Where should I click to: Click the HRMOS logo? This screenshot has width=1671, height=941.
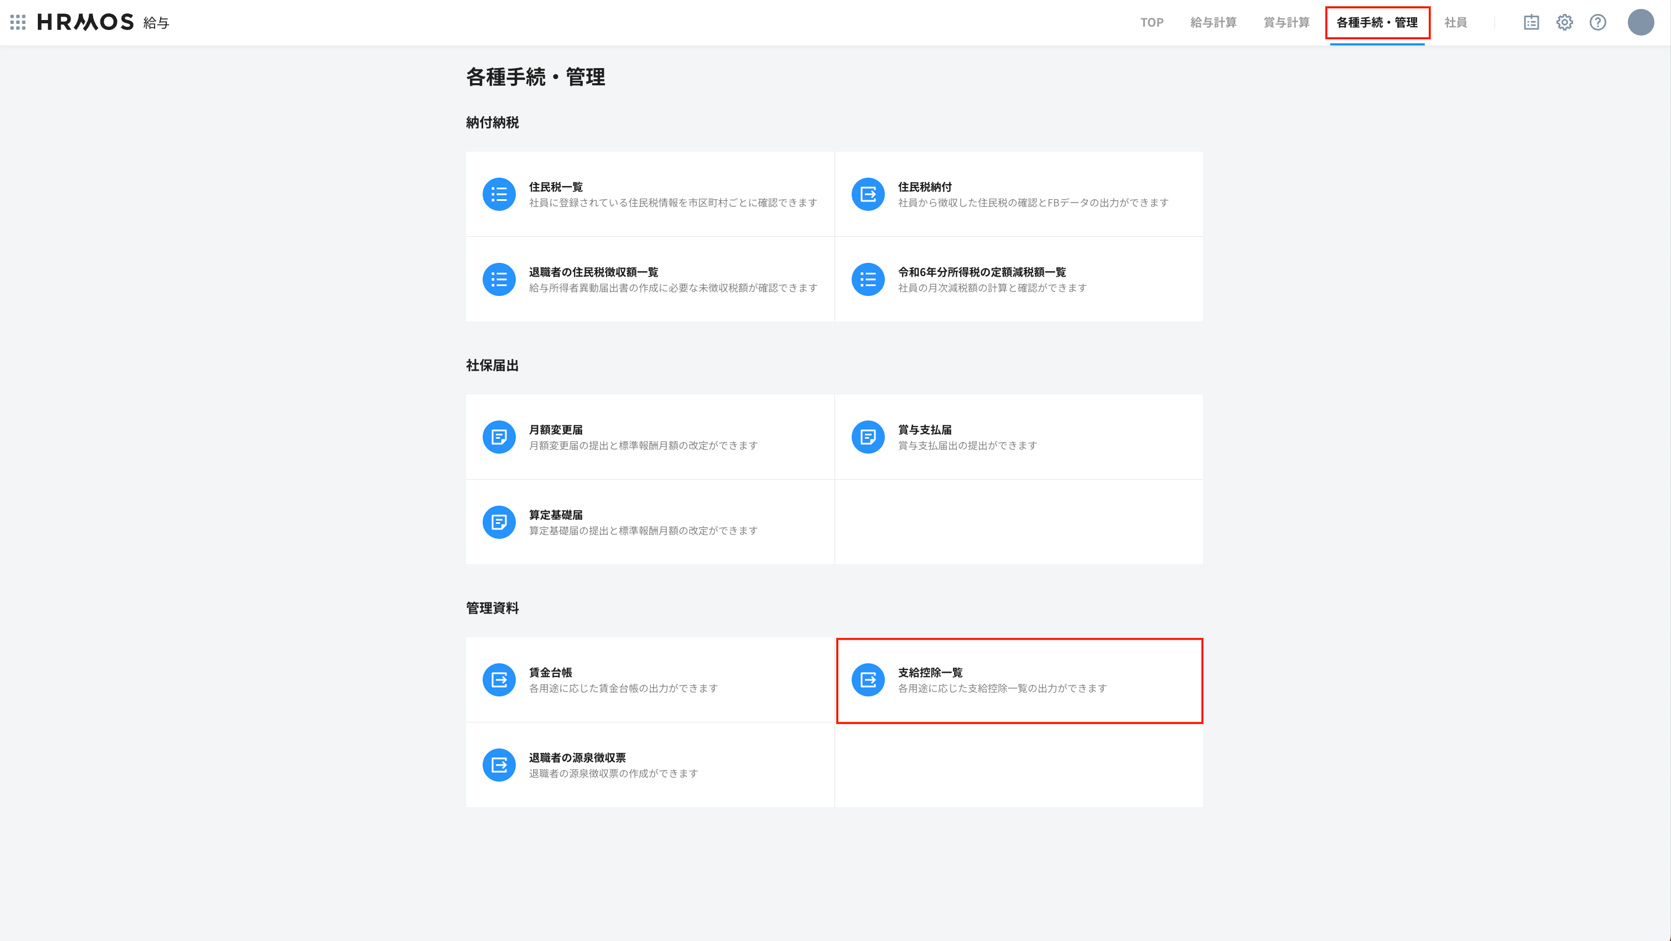point(85,22)
